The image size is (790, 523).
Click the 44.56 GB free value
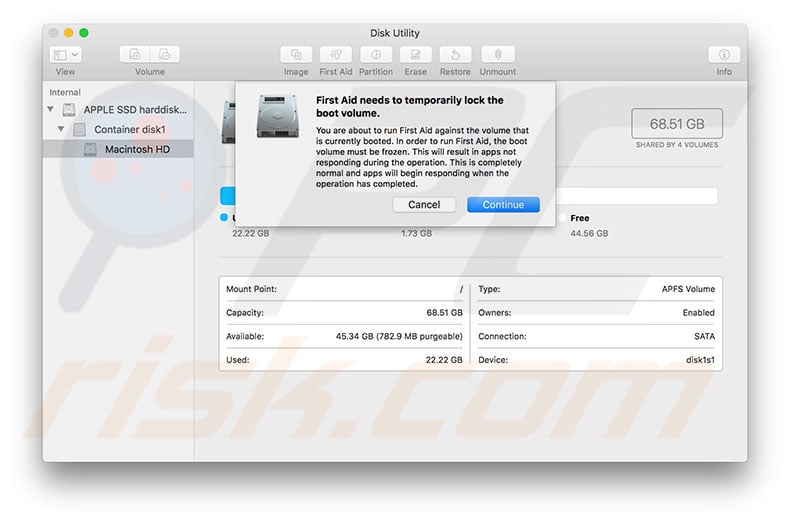(589, 233)
